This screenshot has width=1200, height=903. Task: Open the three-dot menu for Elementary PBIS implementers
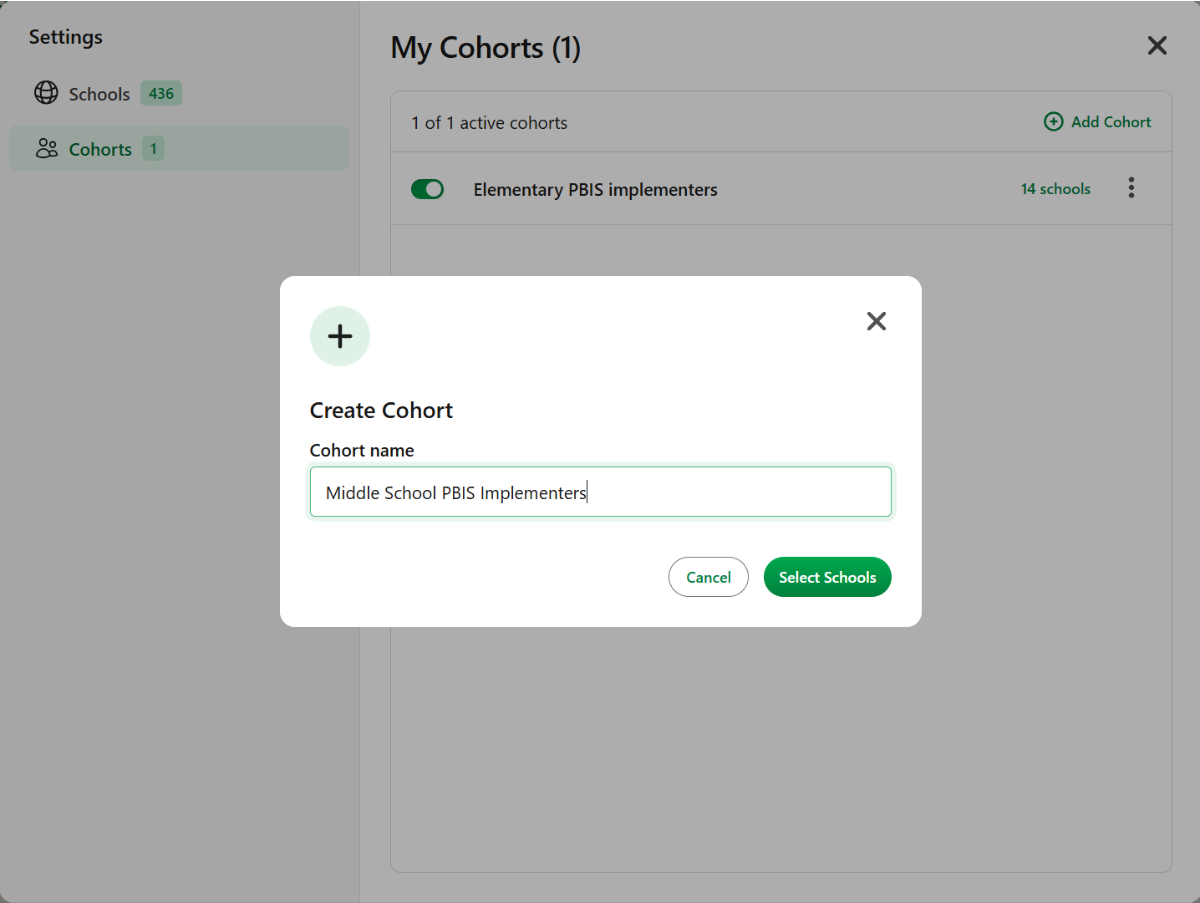[x=1131, y=188]
